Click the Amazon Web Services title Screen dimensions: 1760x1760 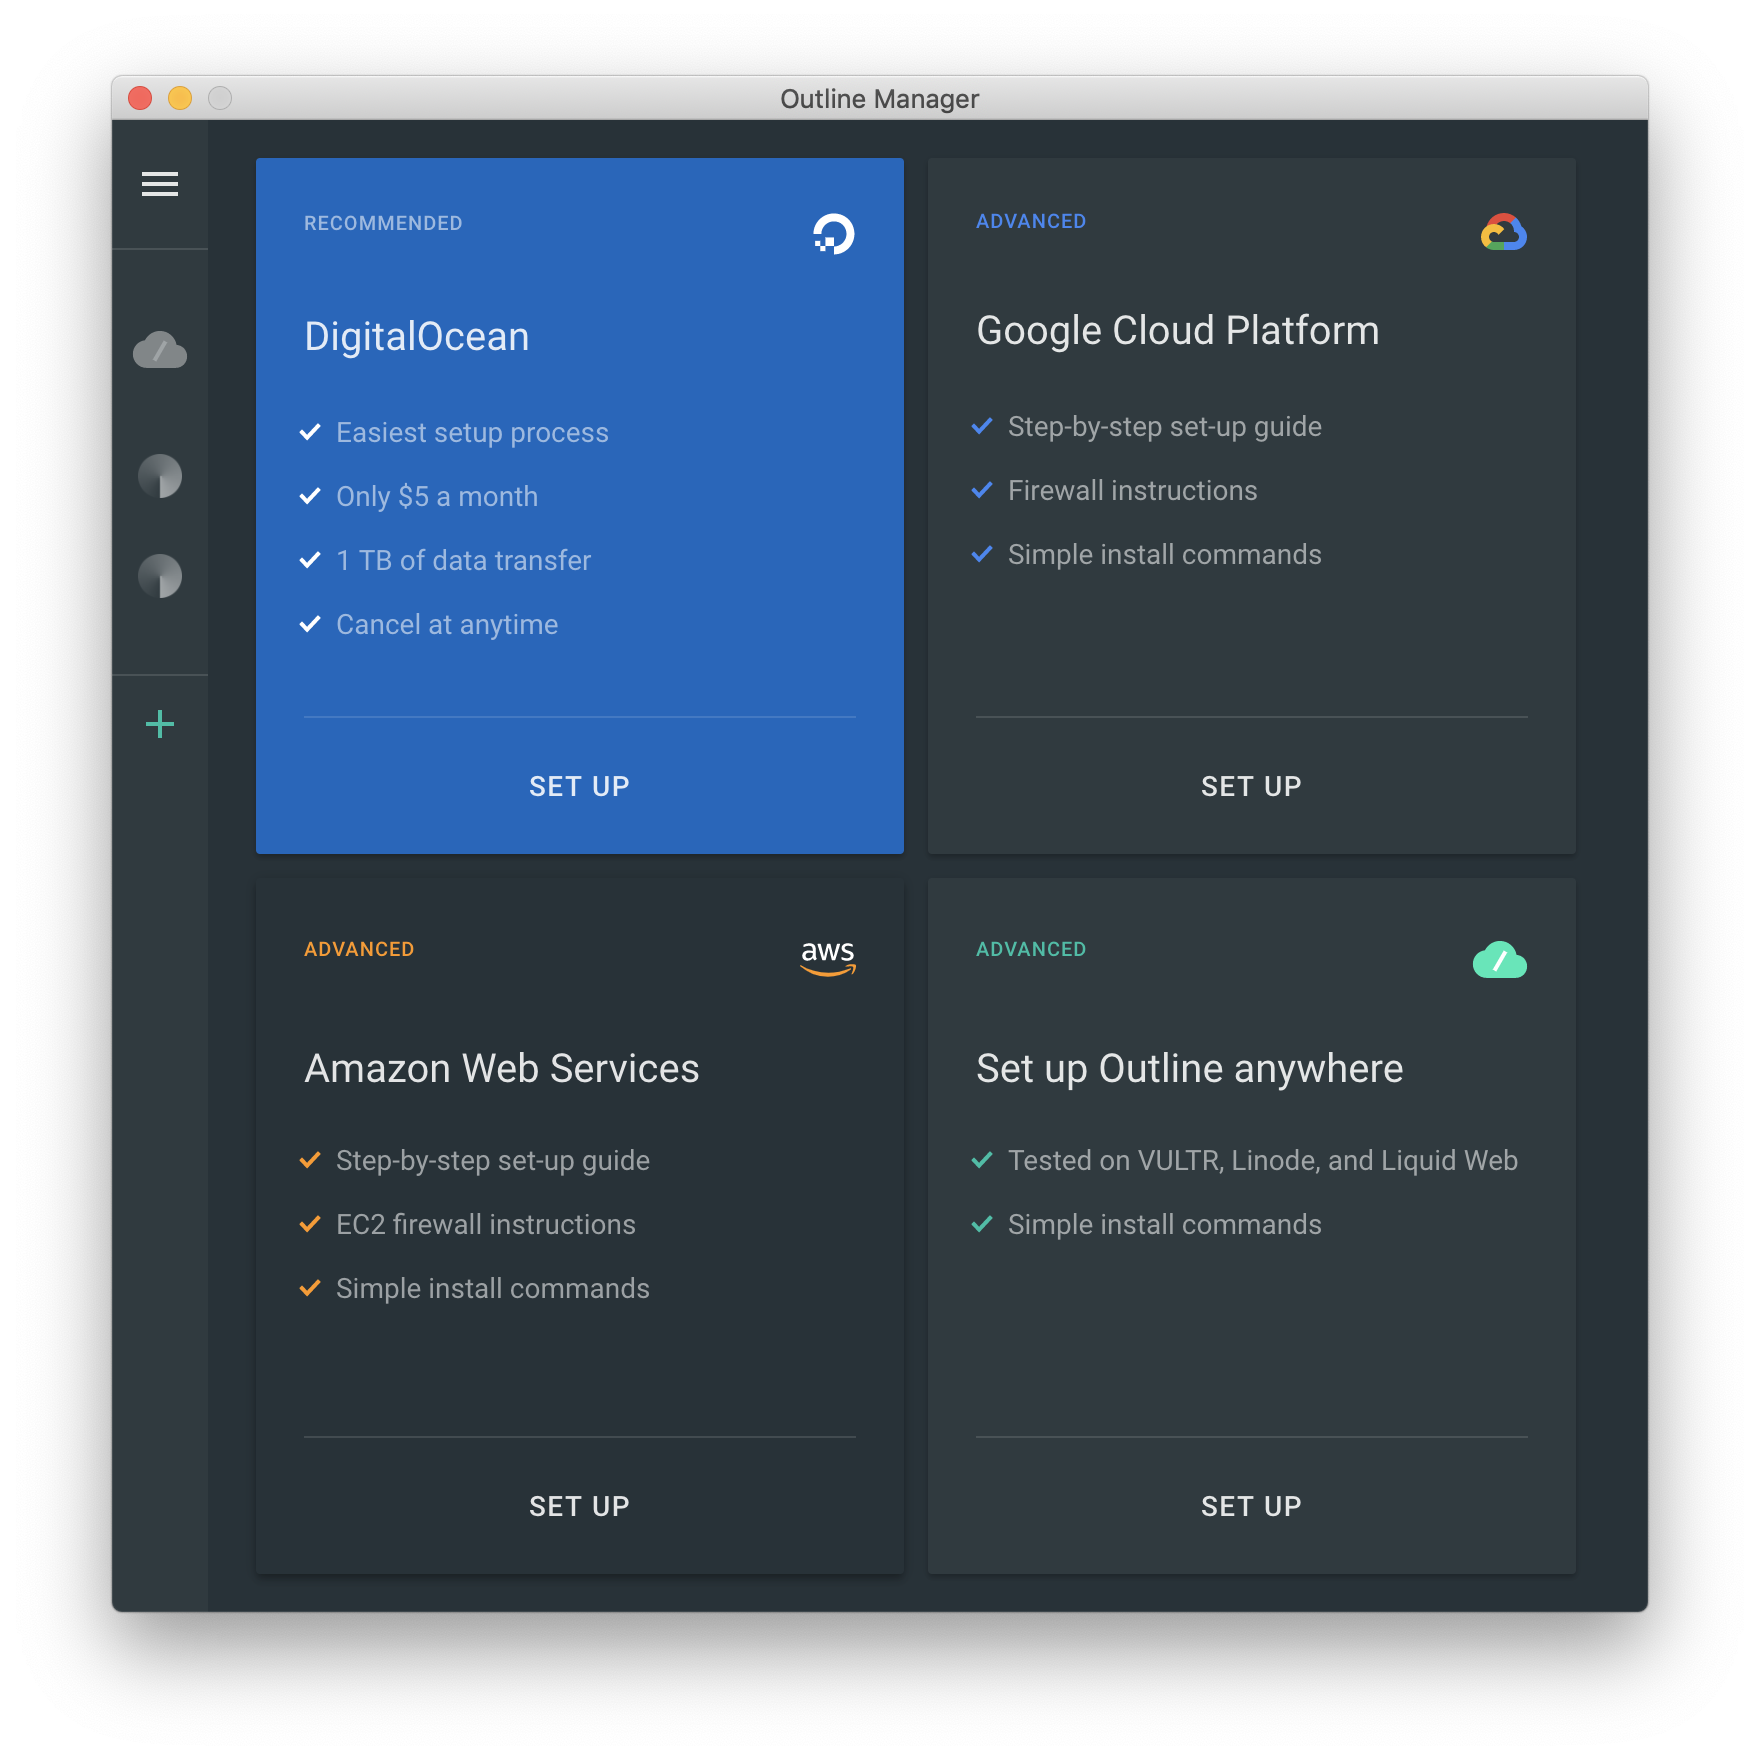(x=502, y=1069)
